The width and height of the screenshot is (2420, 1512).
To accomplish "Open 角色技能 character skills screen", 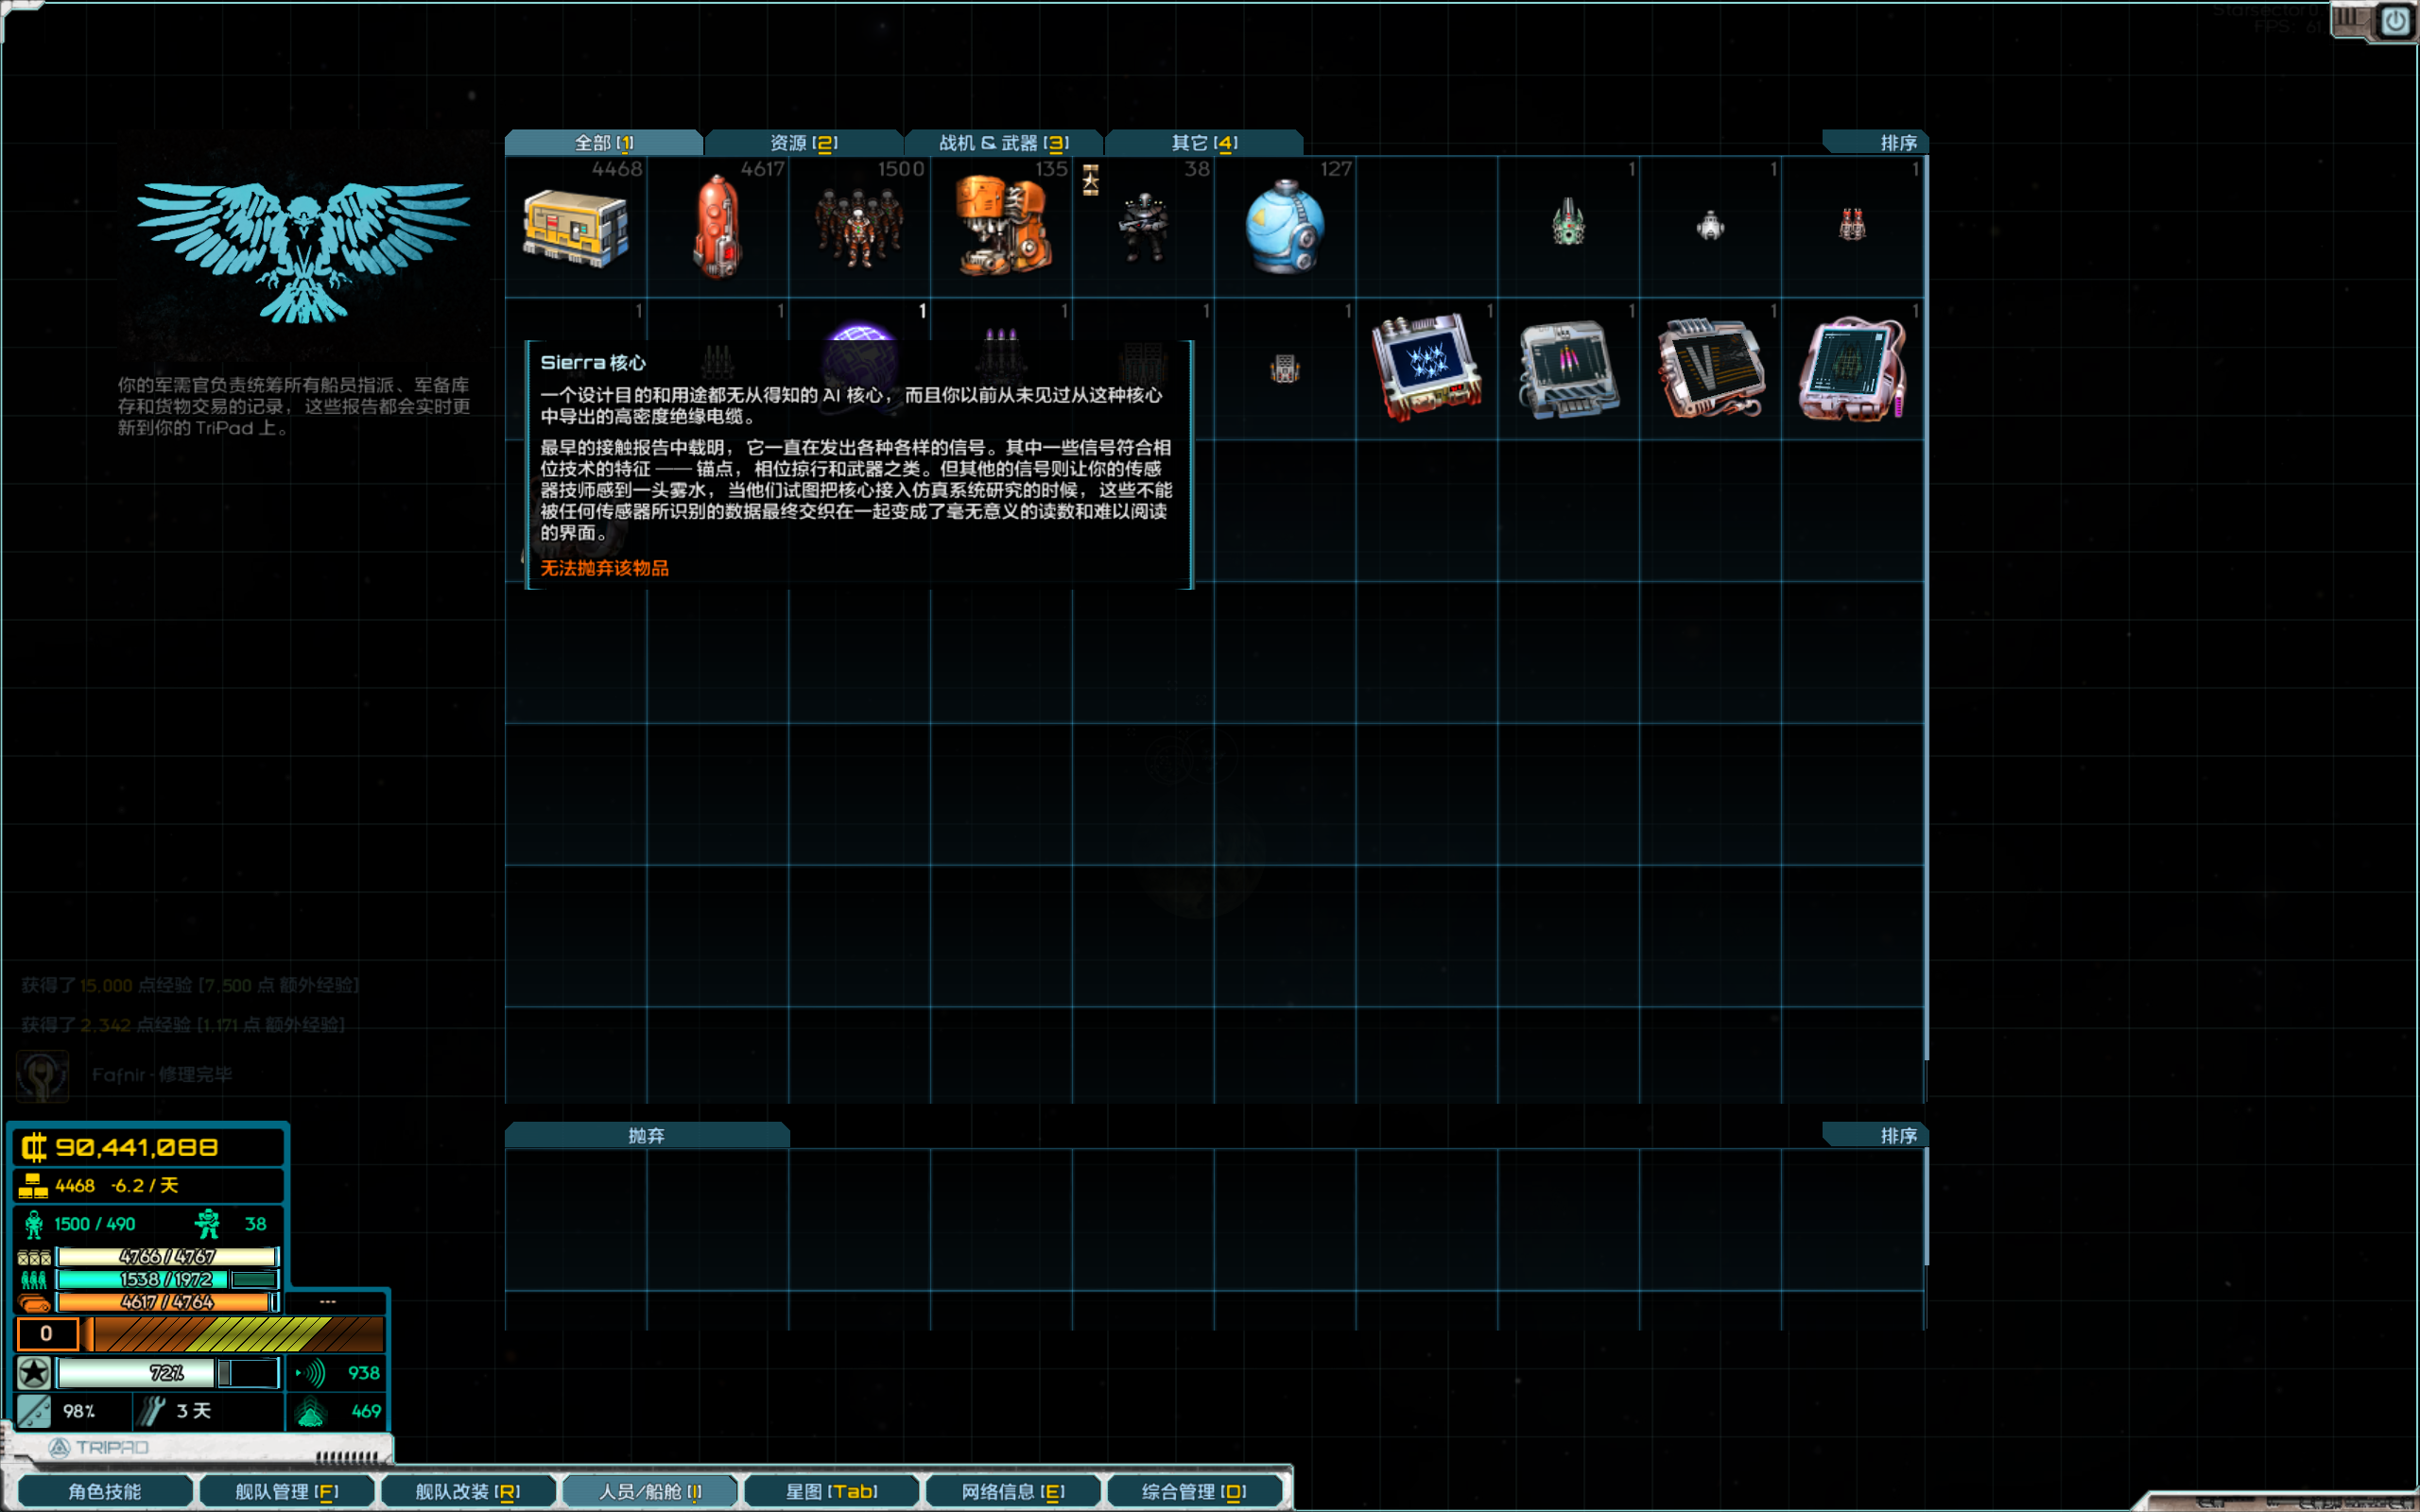I will click(x=105, y=1491).
